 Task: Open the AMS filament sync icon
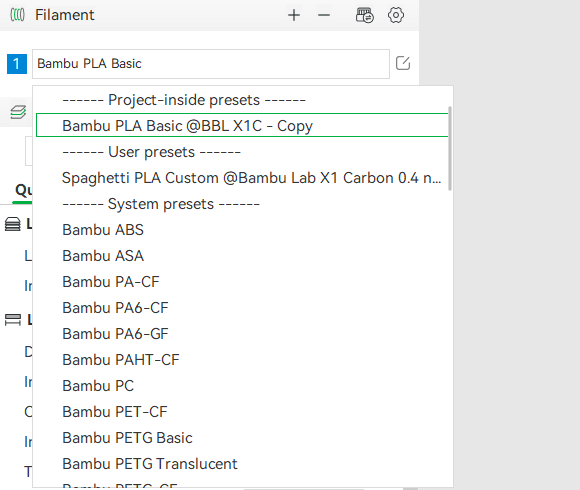[364, 15]
